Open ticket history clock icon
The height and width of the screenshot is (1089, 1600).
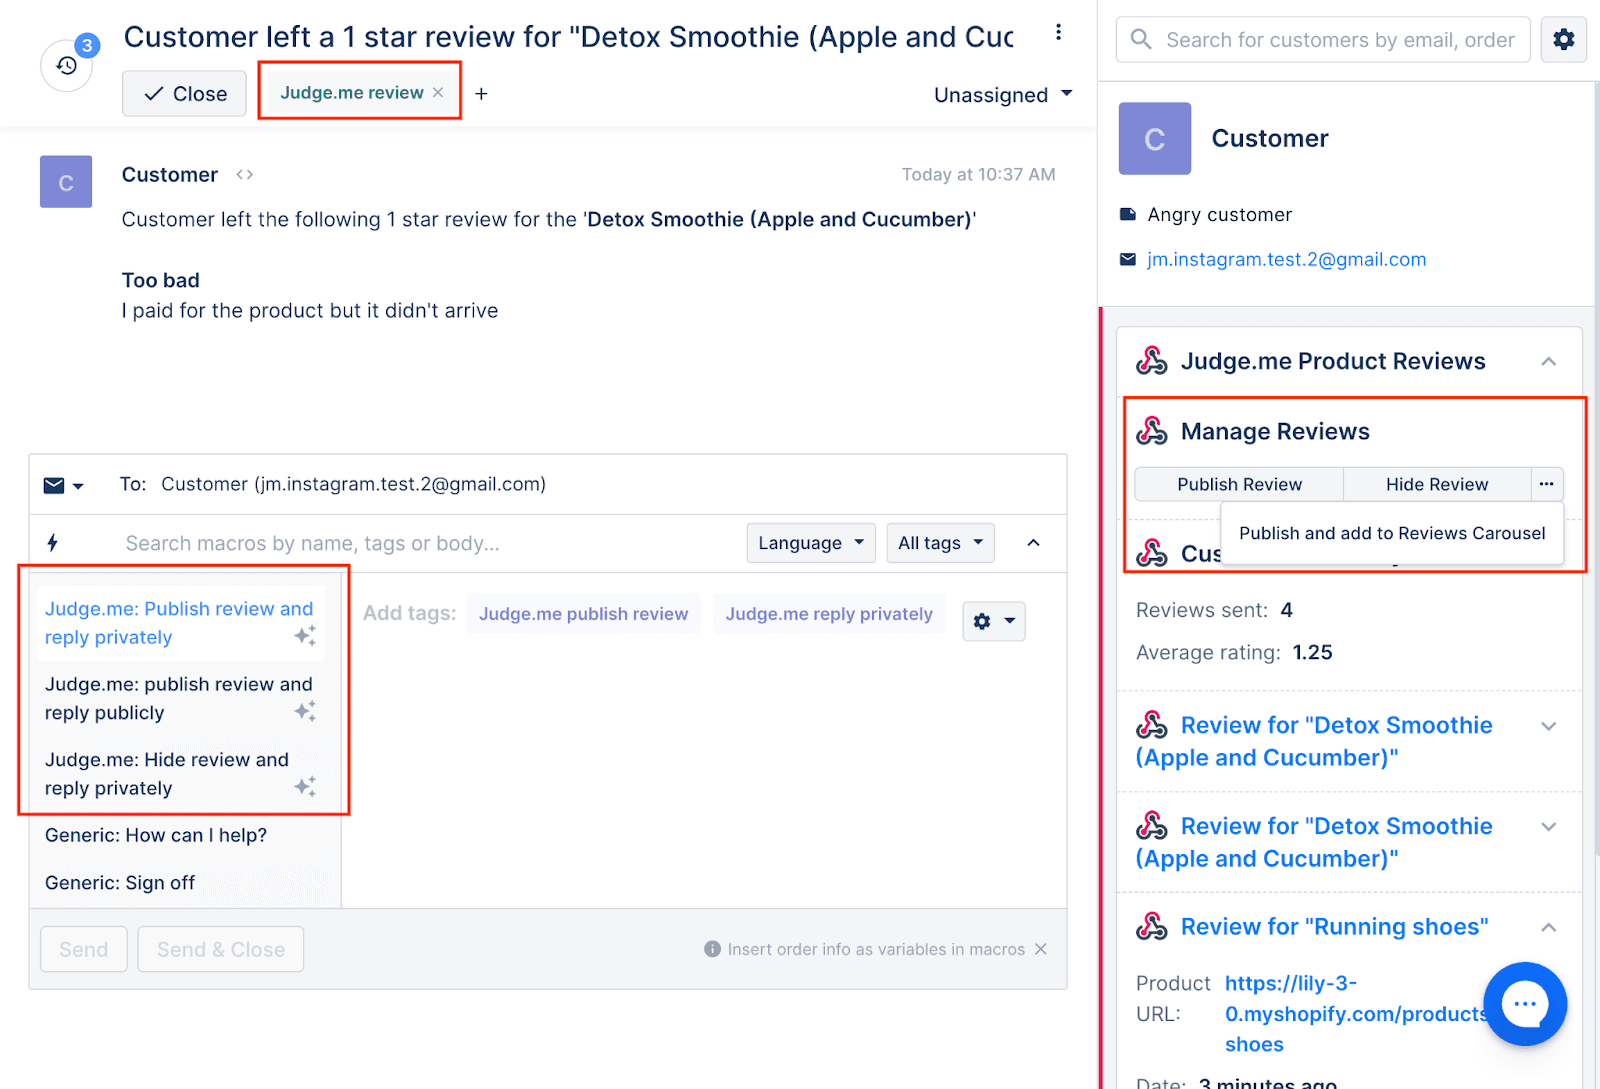pos(66,66)
